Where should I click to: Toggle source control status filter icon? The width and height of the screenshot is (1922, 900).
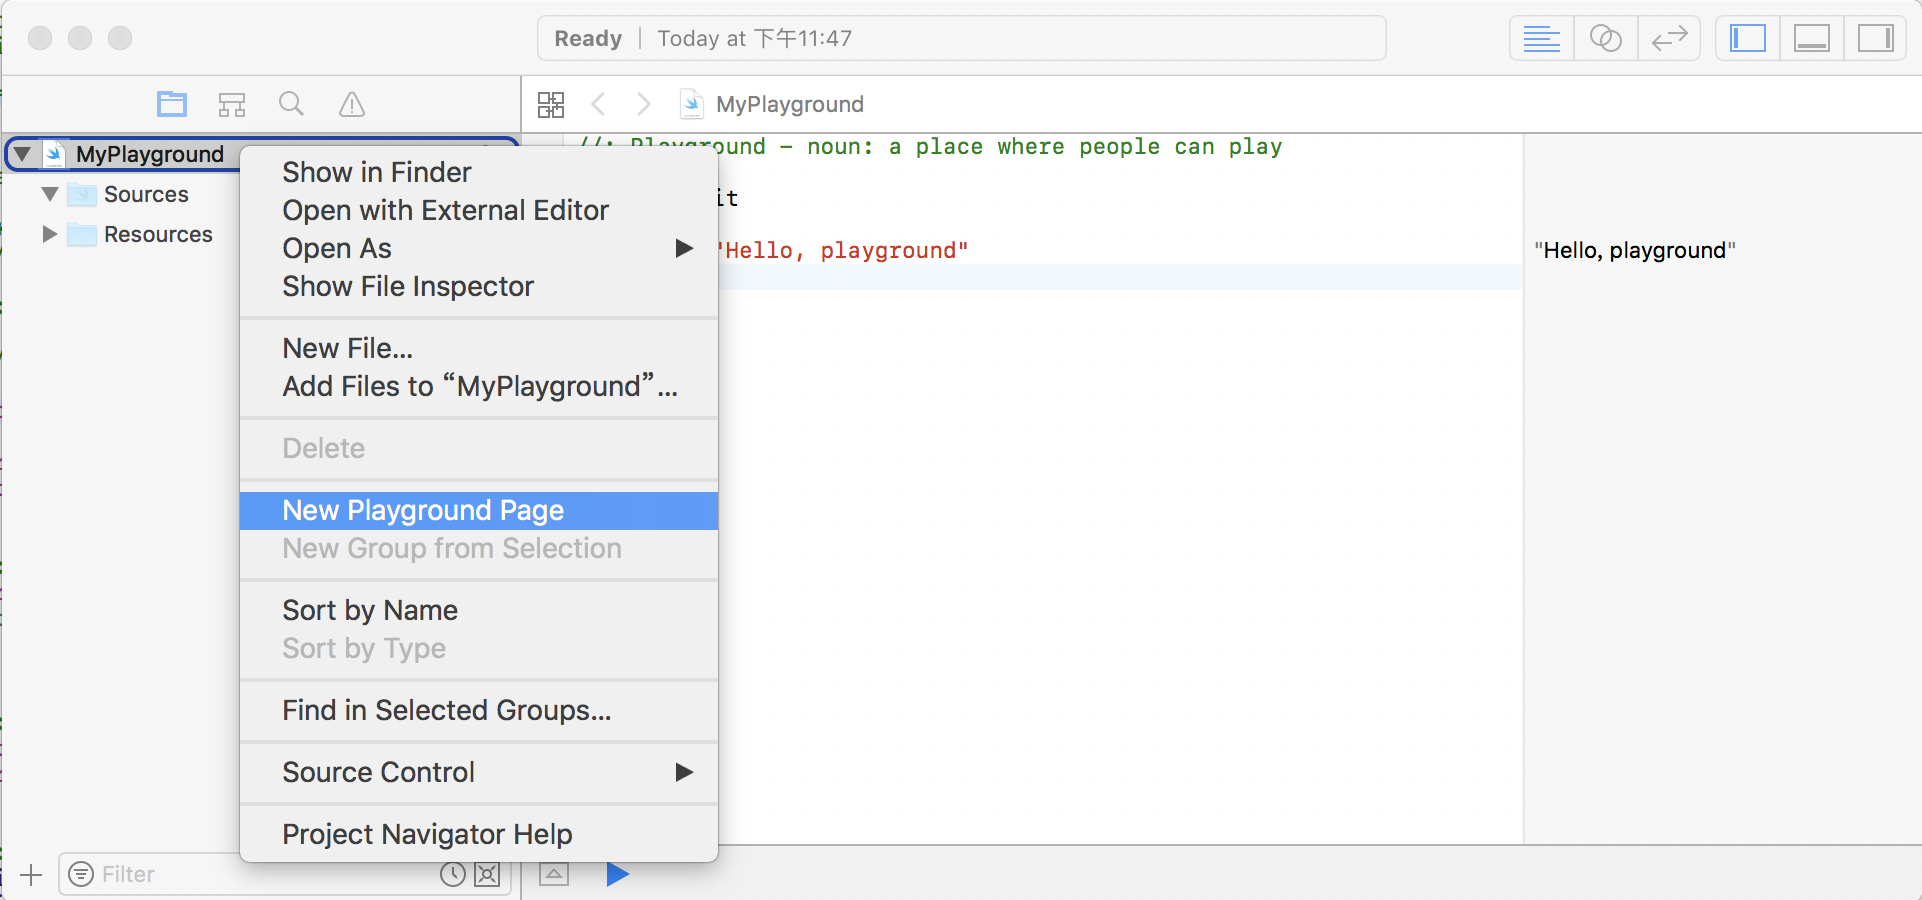pos(487,875)
